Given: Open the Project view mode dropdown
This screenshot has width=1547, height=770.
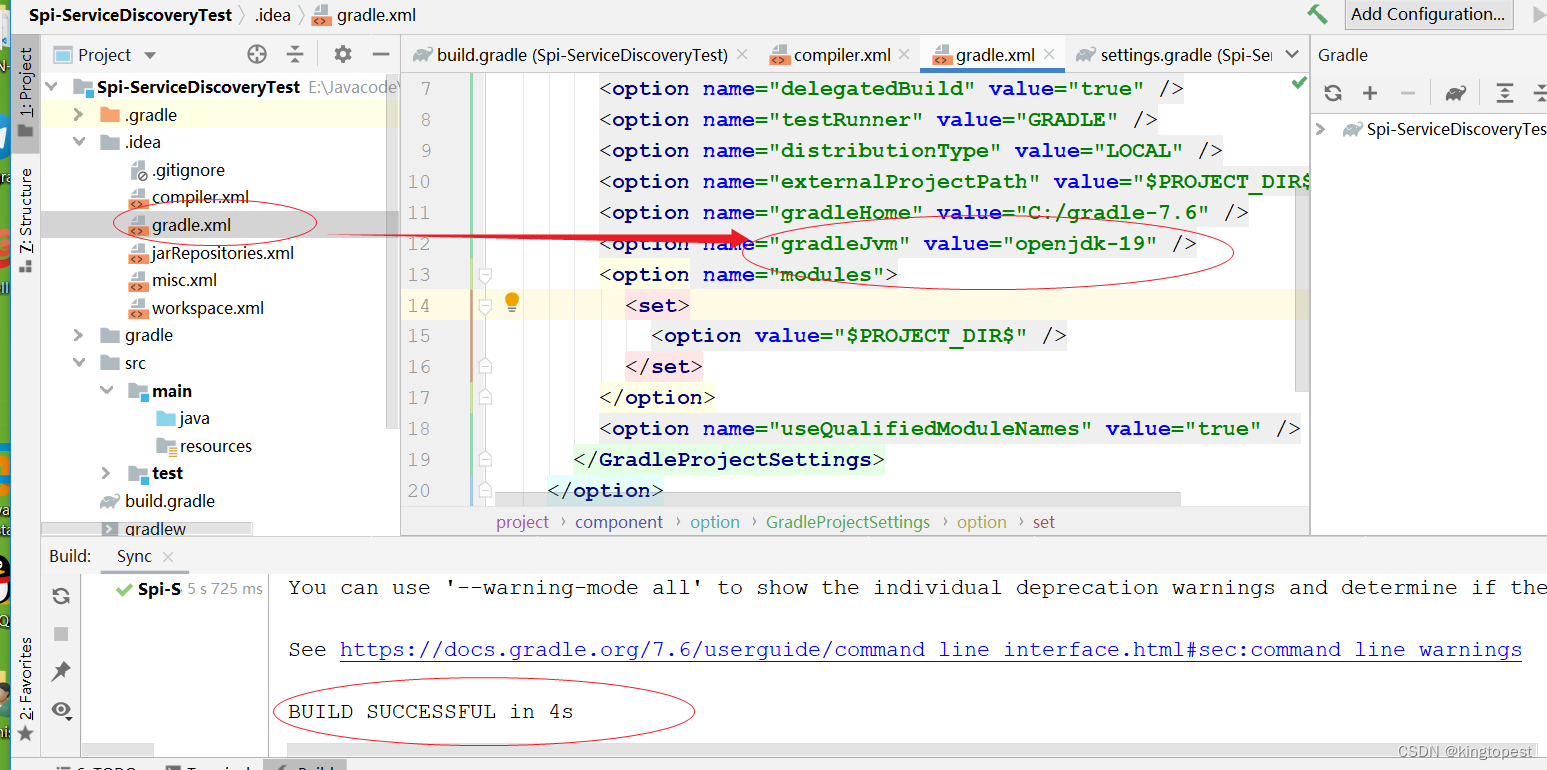Looking at the screenshot, I should 150,55.
